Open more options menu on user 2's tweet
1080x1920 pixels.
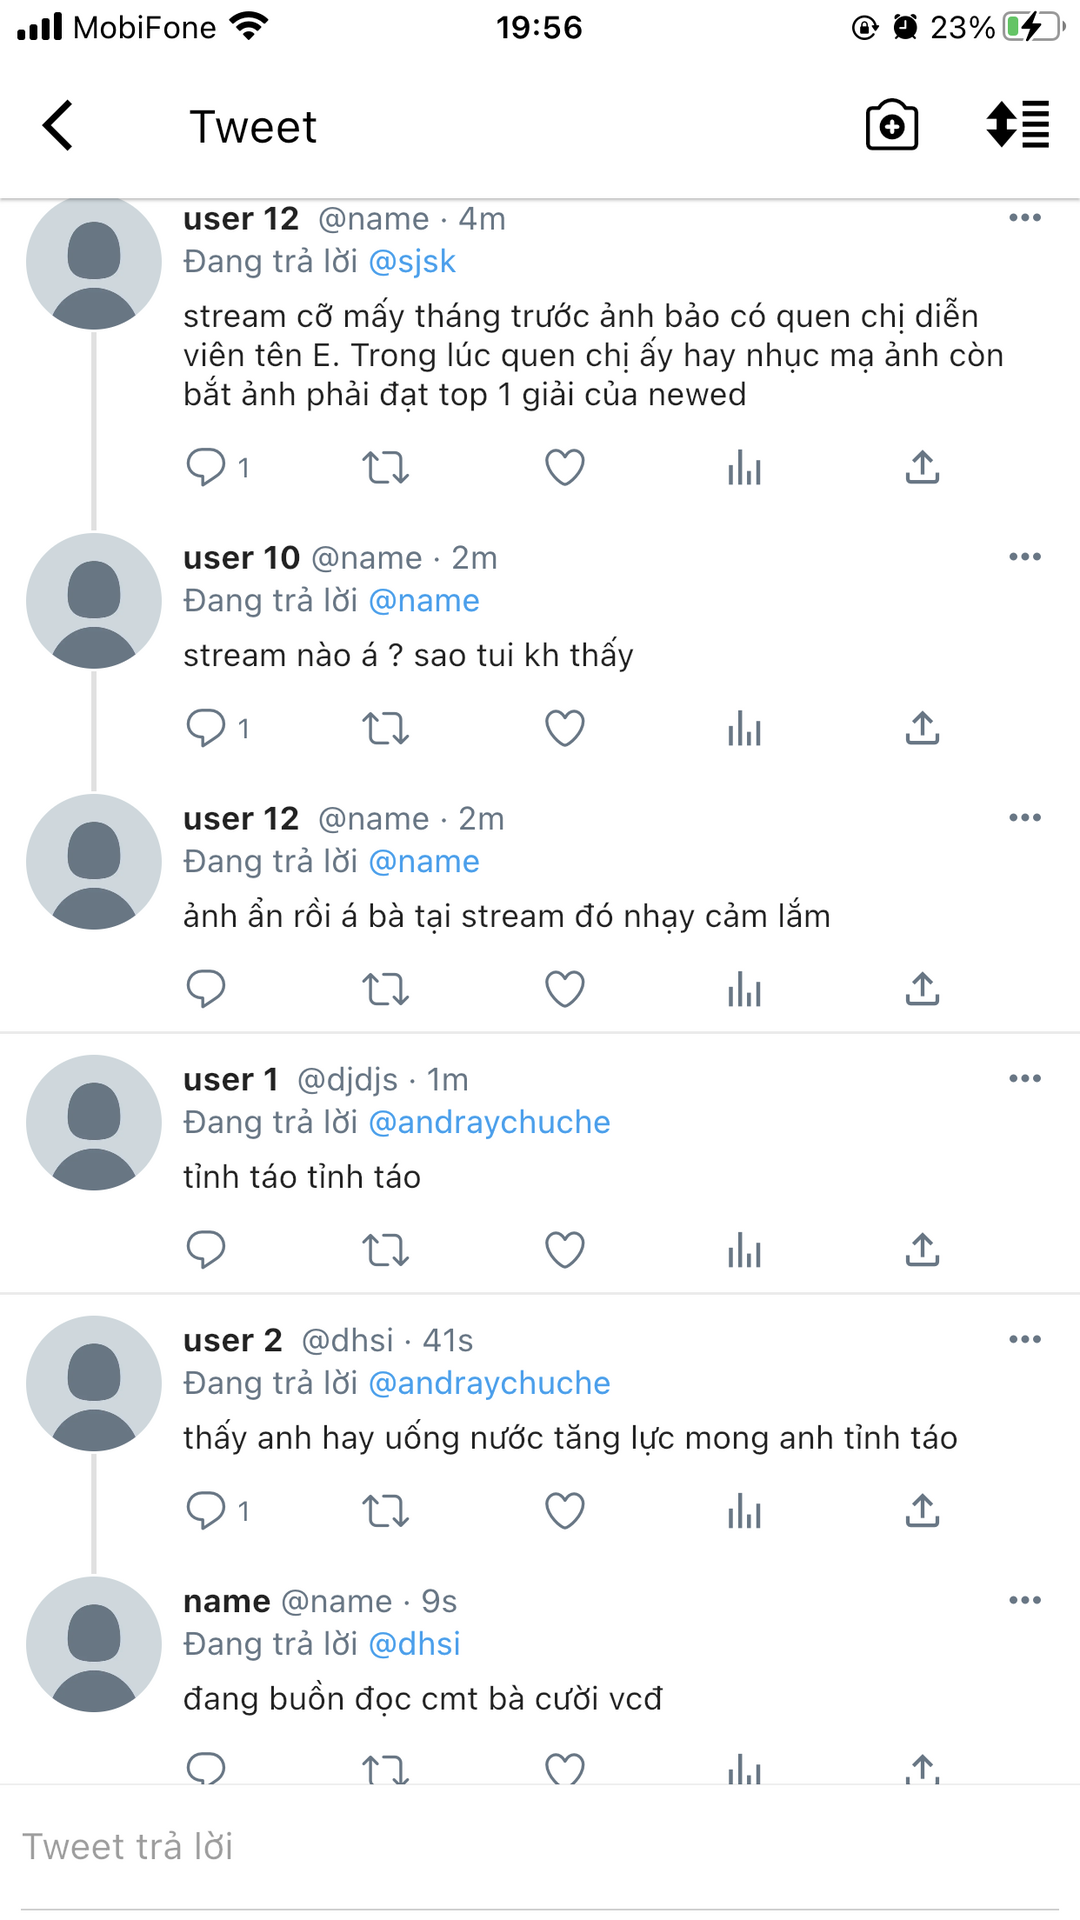pyautogui.click(x=1025, y=1340)
